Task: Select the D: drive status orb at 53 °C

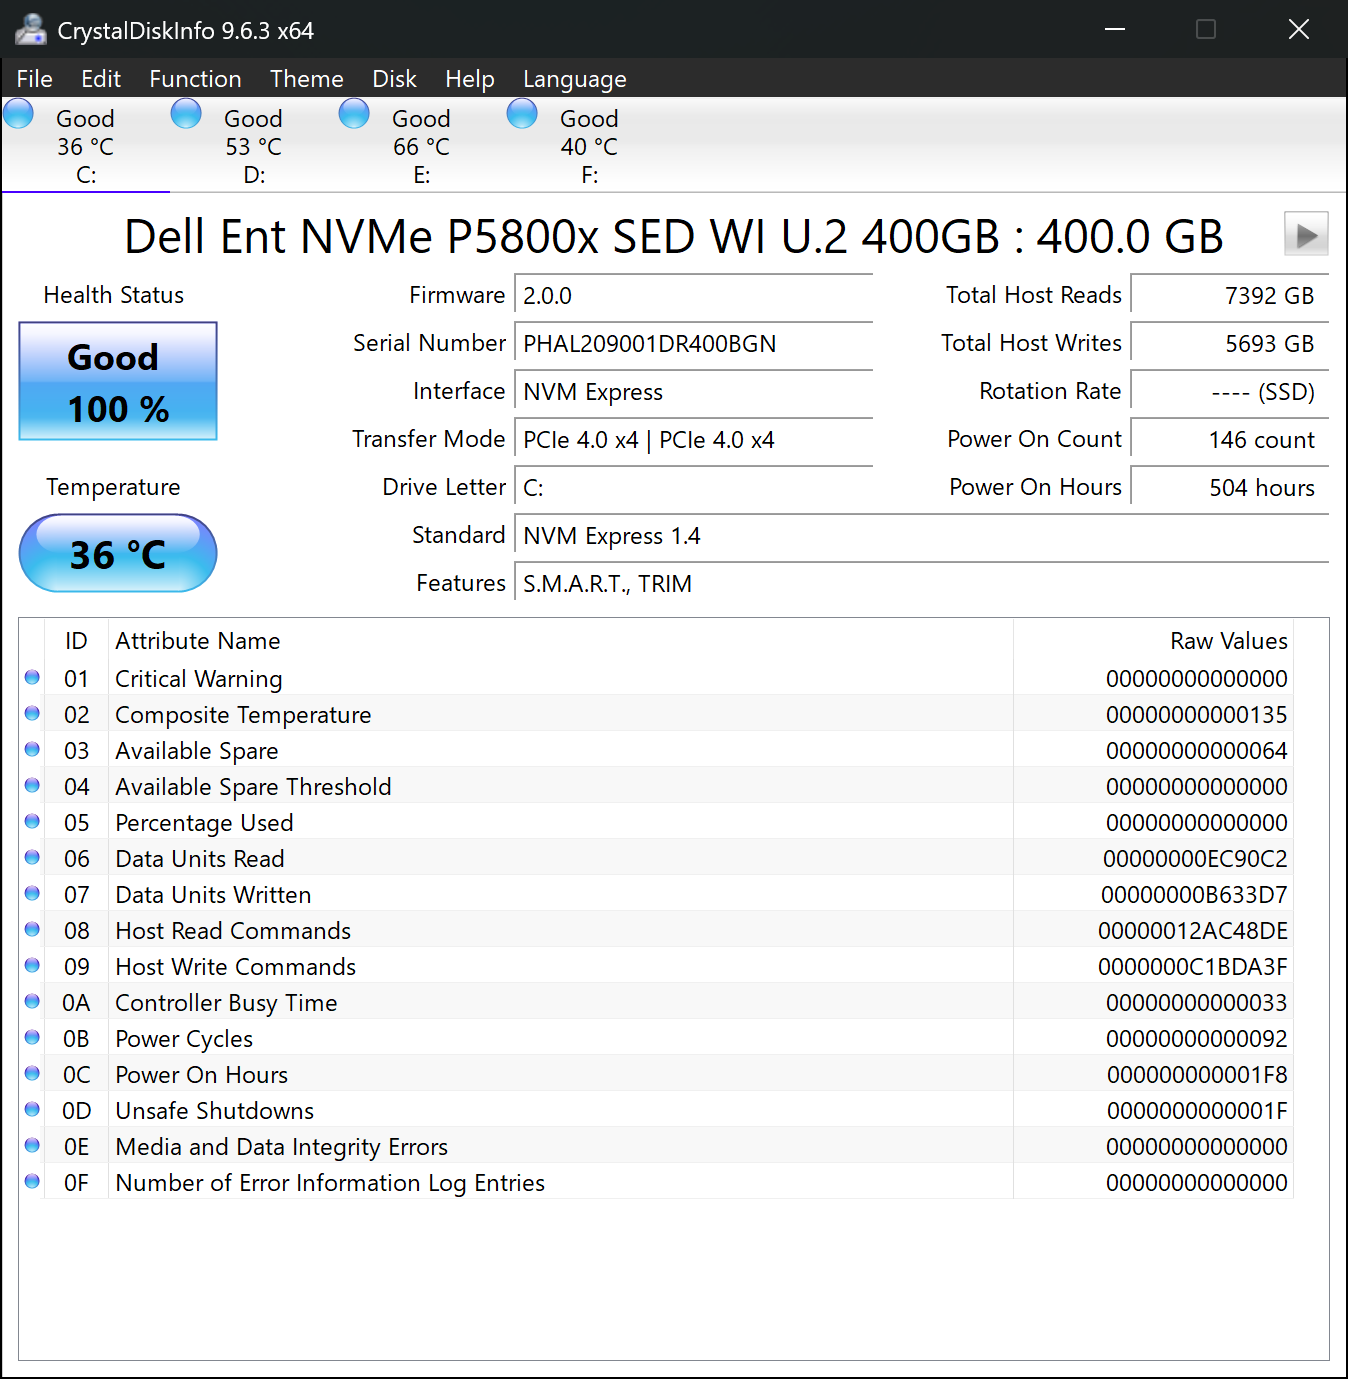Action: point(186,114)
